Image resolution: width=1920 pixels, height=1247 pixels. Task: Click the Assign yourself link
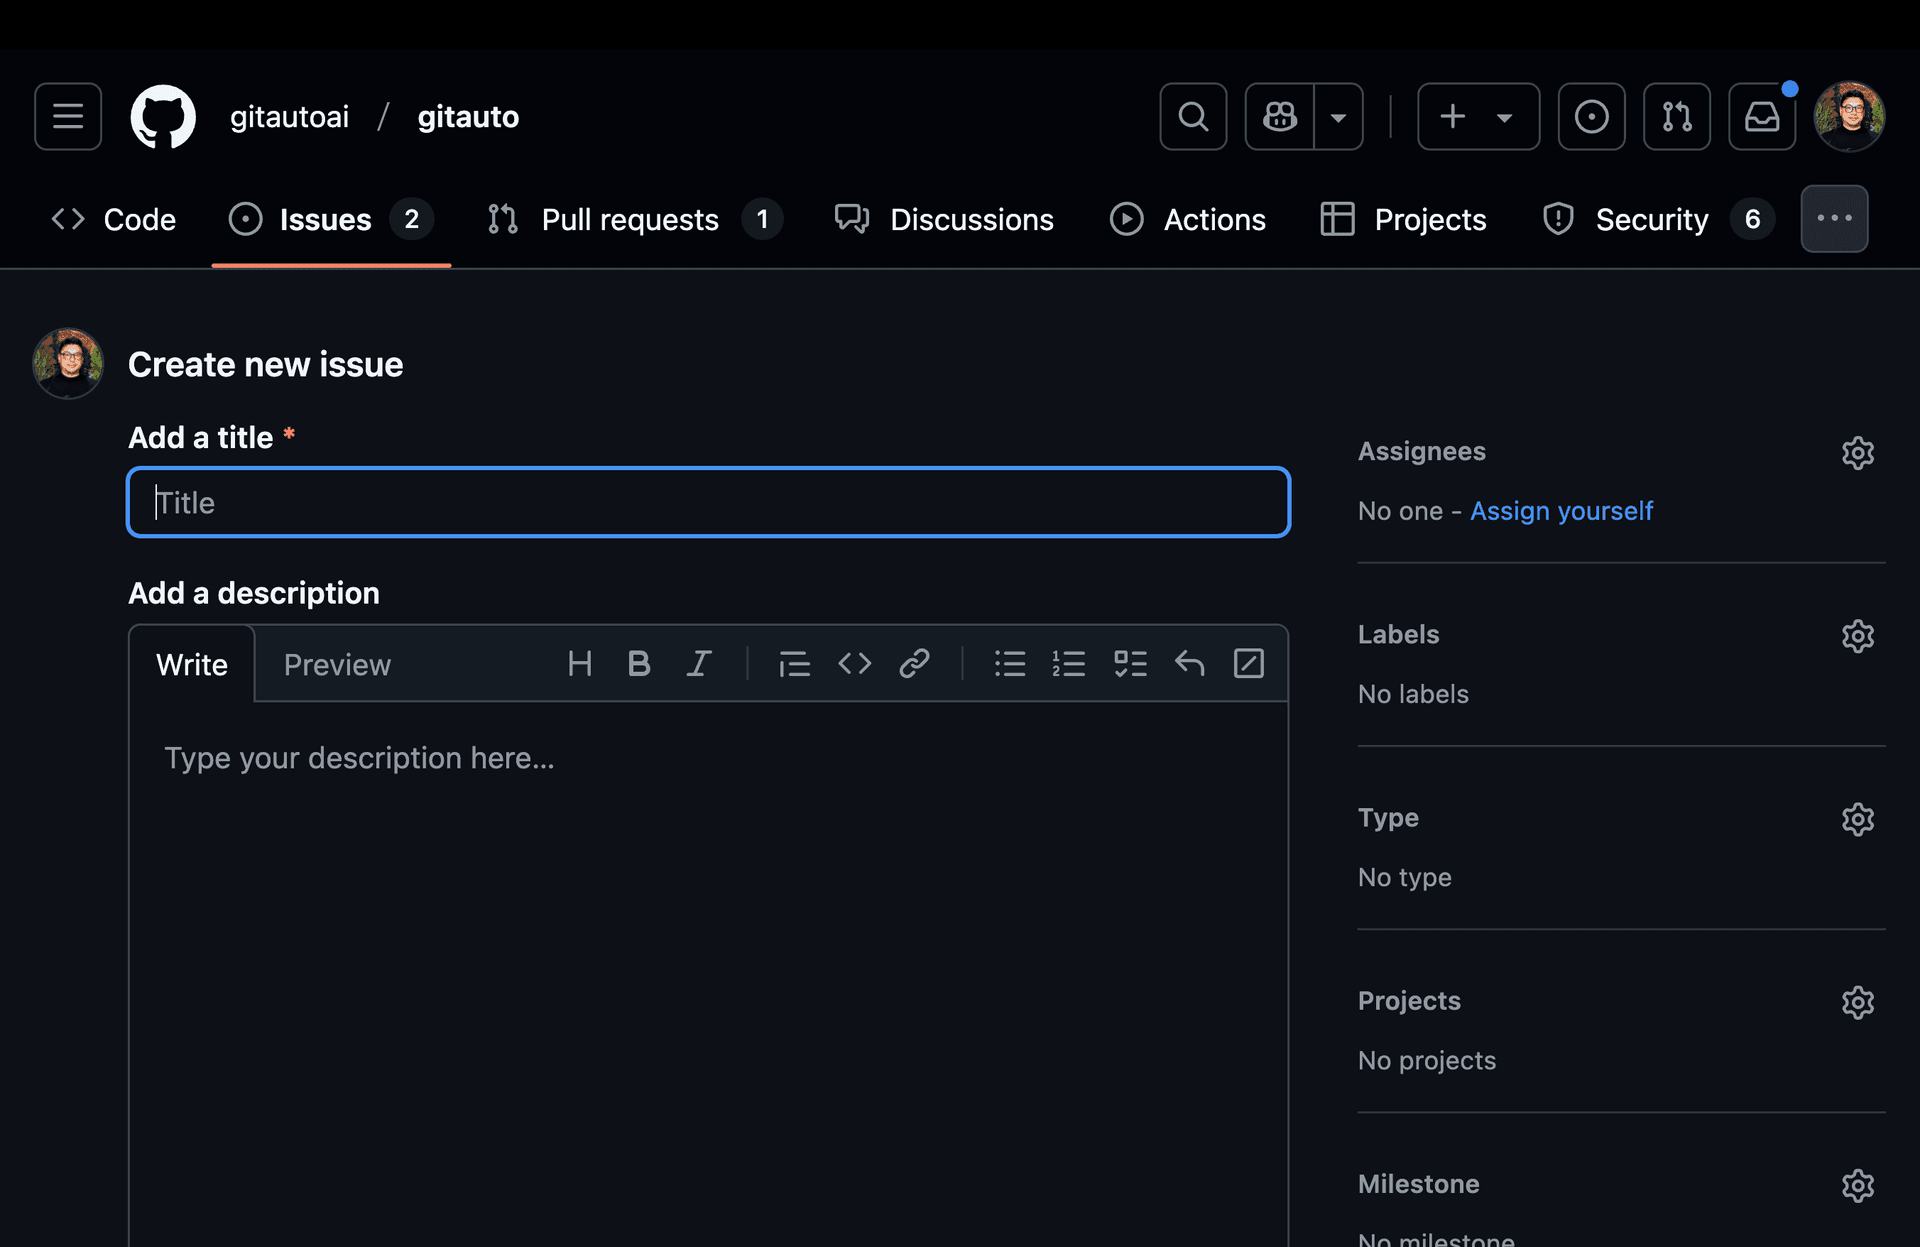[1561, 511]
